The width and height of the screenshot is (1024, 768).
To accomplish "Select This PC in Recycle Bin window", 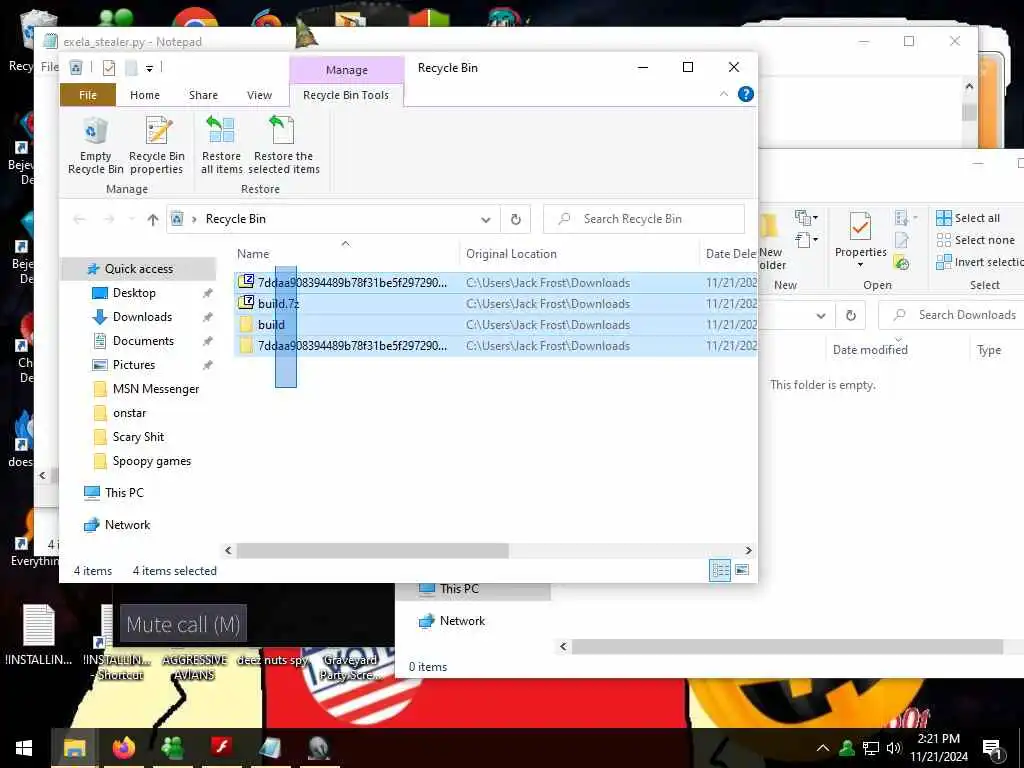I will point(124,493).
